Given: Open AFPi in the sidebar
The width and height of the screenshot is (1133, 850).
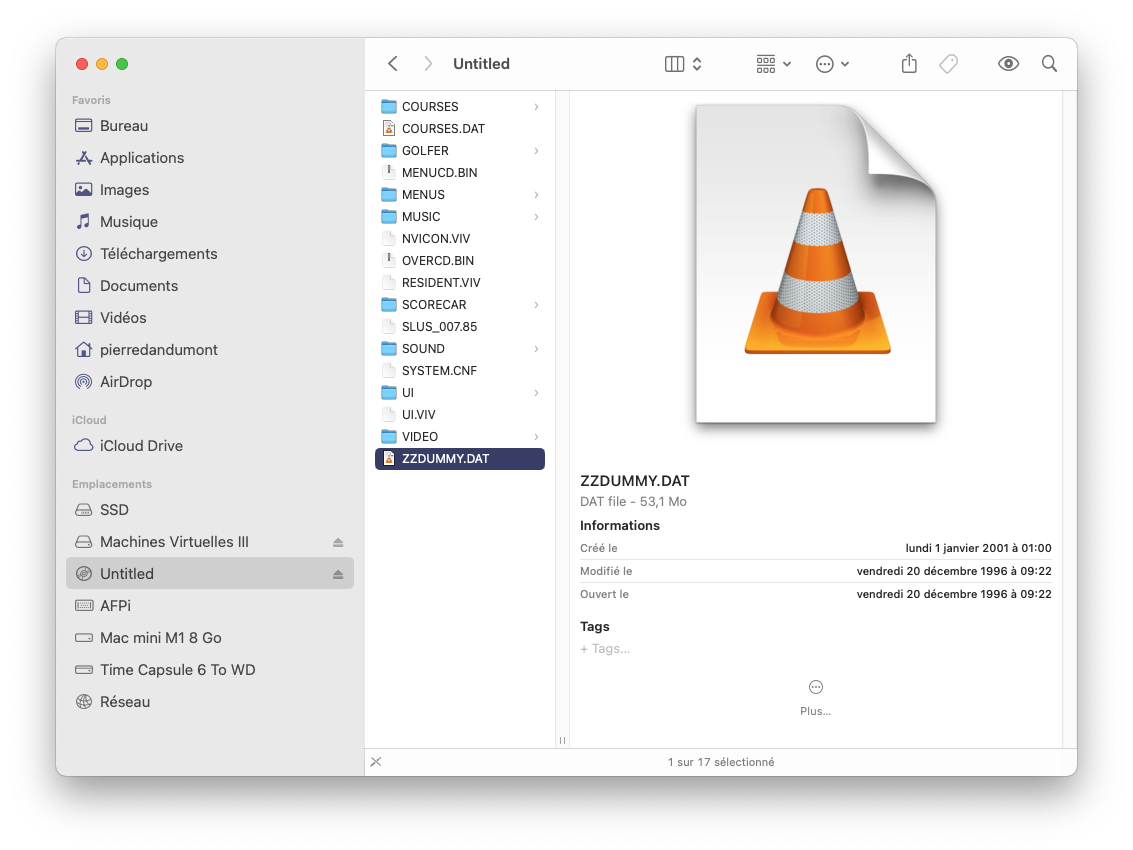Looking at the screenshot, I should tap(210, 606).
